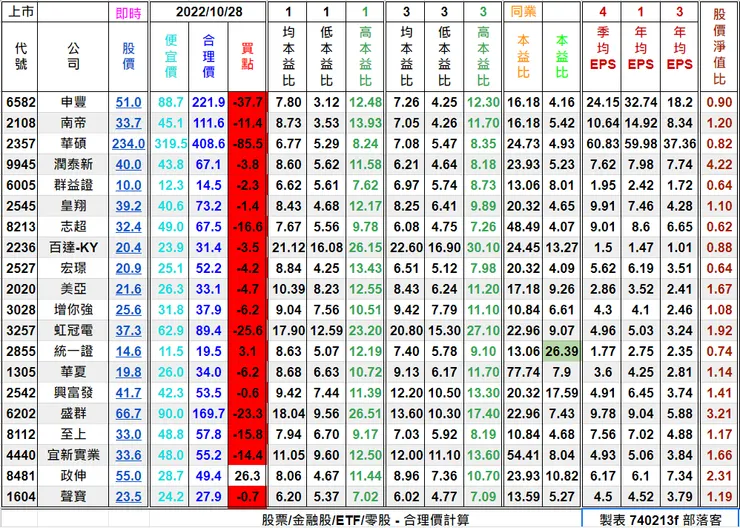Open the 33.6 price link for 宜新實業
The height and width of the screenshot is (528, 740).
(x=128, y=455)
